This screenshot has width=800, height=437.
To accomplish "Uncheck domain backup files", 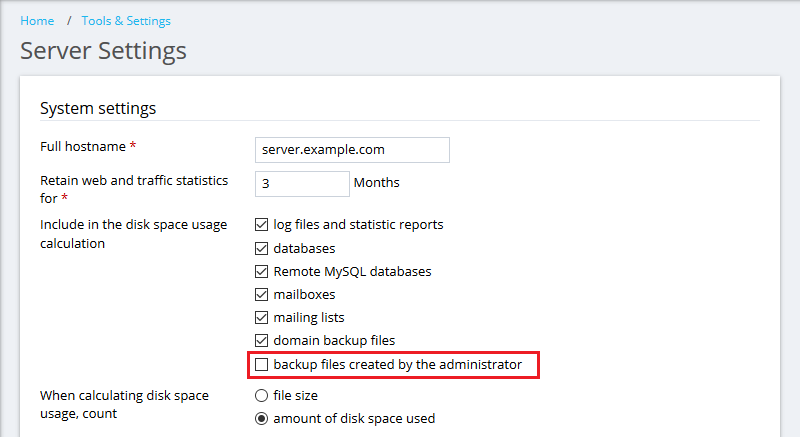I will click(261, 340).
